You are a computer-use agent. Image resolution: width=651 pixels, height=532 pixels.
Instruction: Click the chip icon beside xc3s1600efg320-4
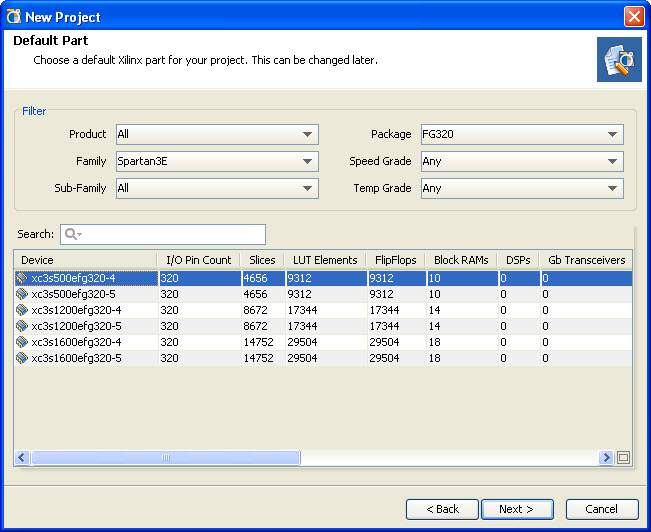pyautogui.click(x=22, y=342)
